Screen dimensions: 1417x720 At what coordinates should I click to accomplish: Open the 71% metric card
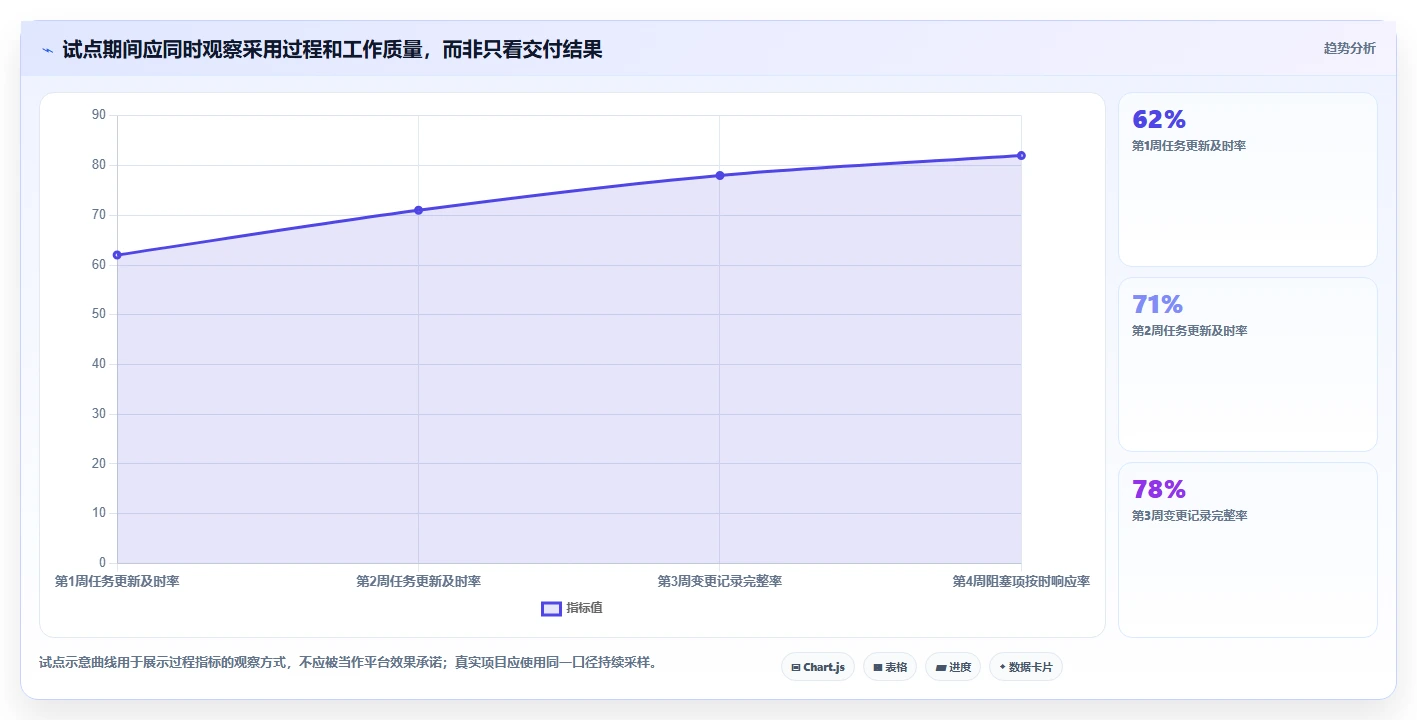1248,365
